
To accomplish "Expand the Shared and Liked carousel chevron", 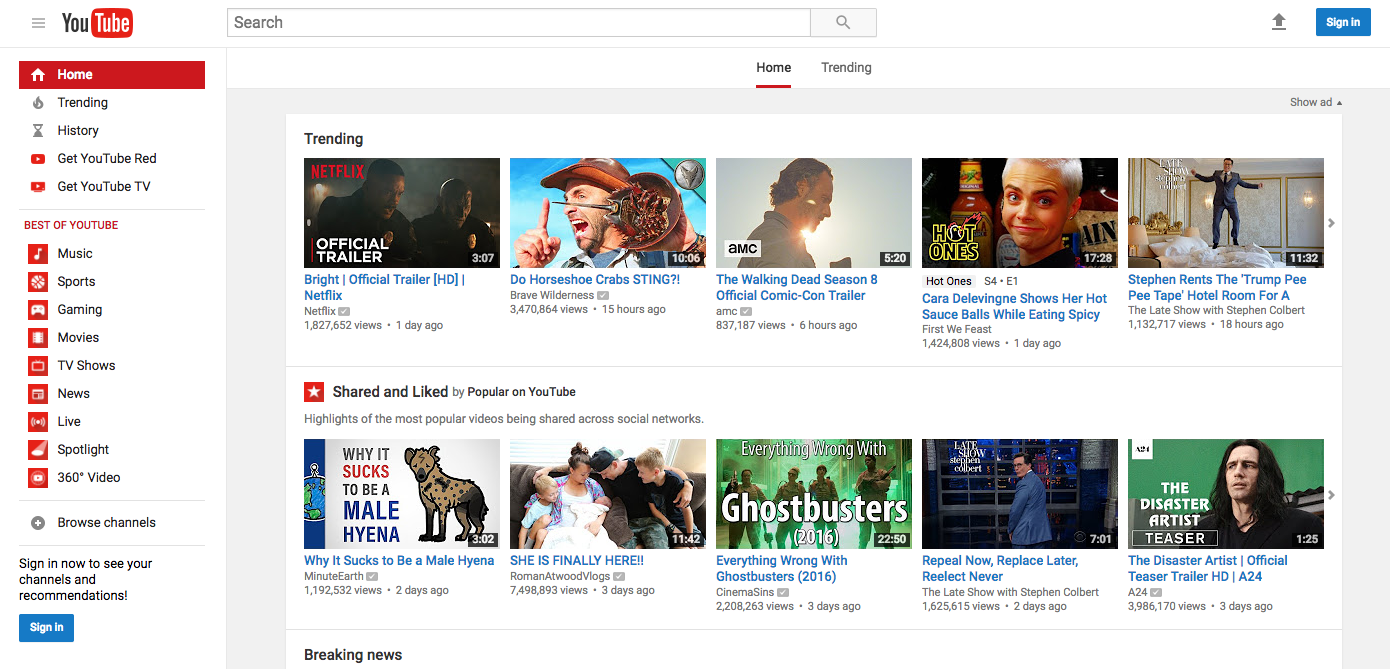I will pyautogui.click(x=1331, y=494).
